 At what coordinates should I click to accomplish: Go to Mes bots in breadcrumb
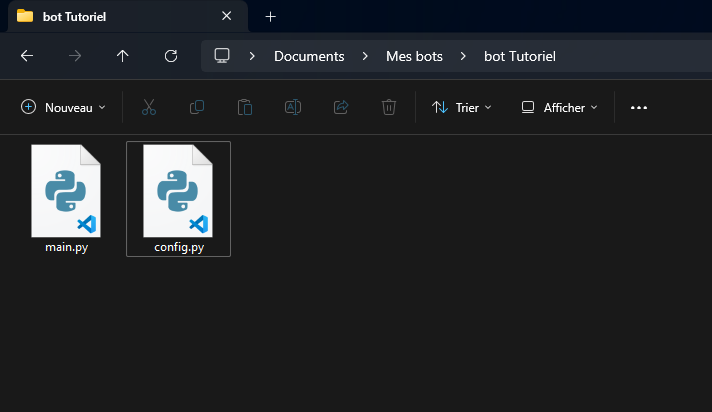tap(414, 56)
